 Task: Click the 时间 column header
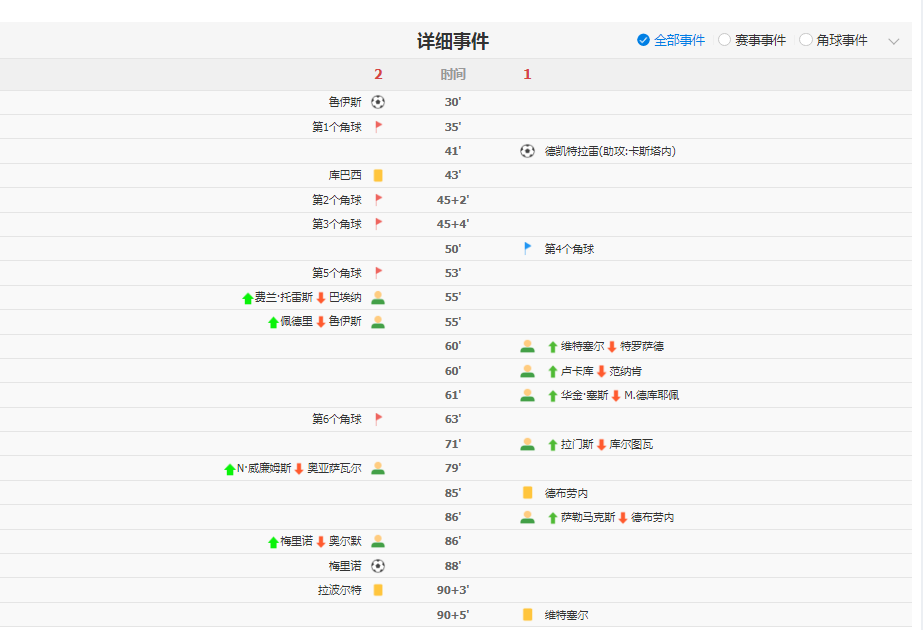pyautogui.click(x=453, y=74)
